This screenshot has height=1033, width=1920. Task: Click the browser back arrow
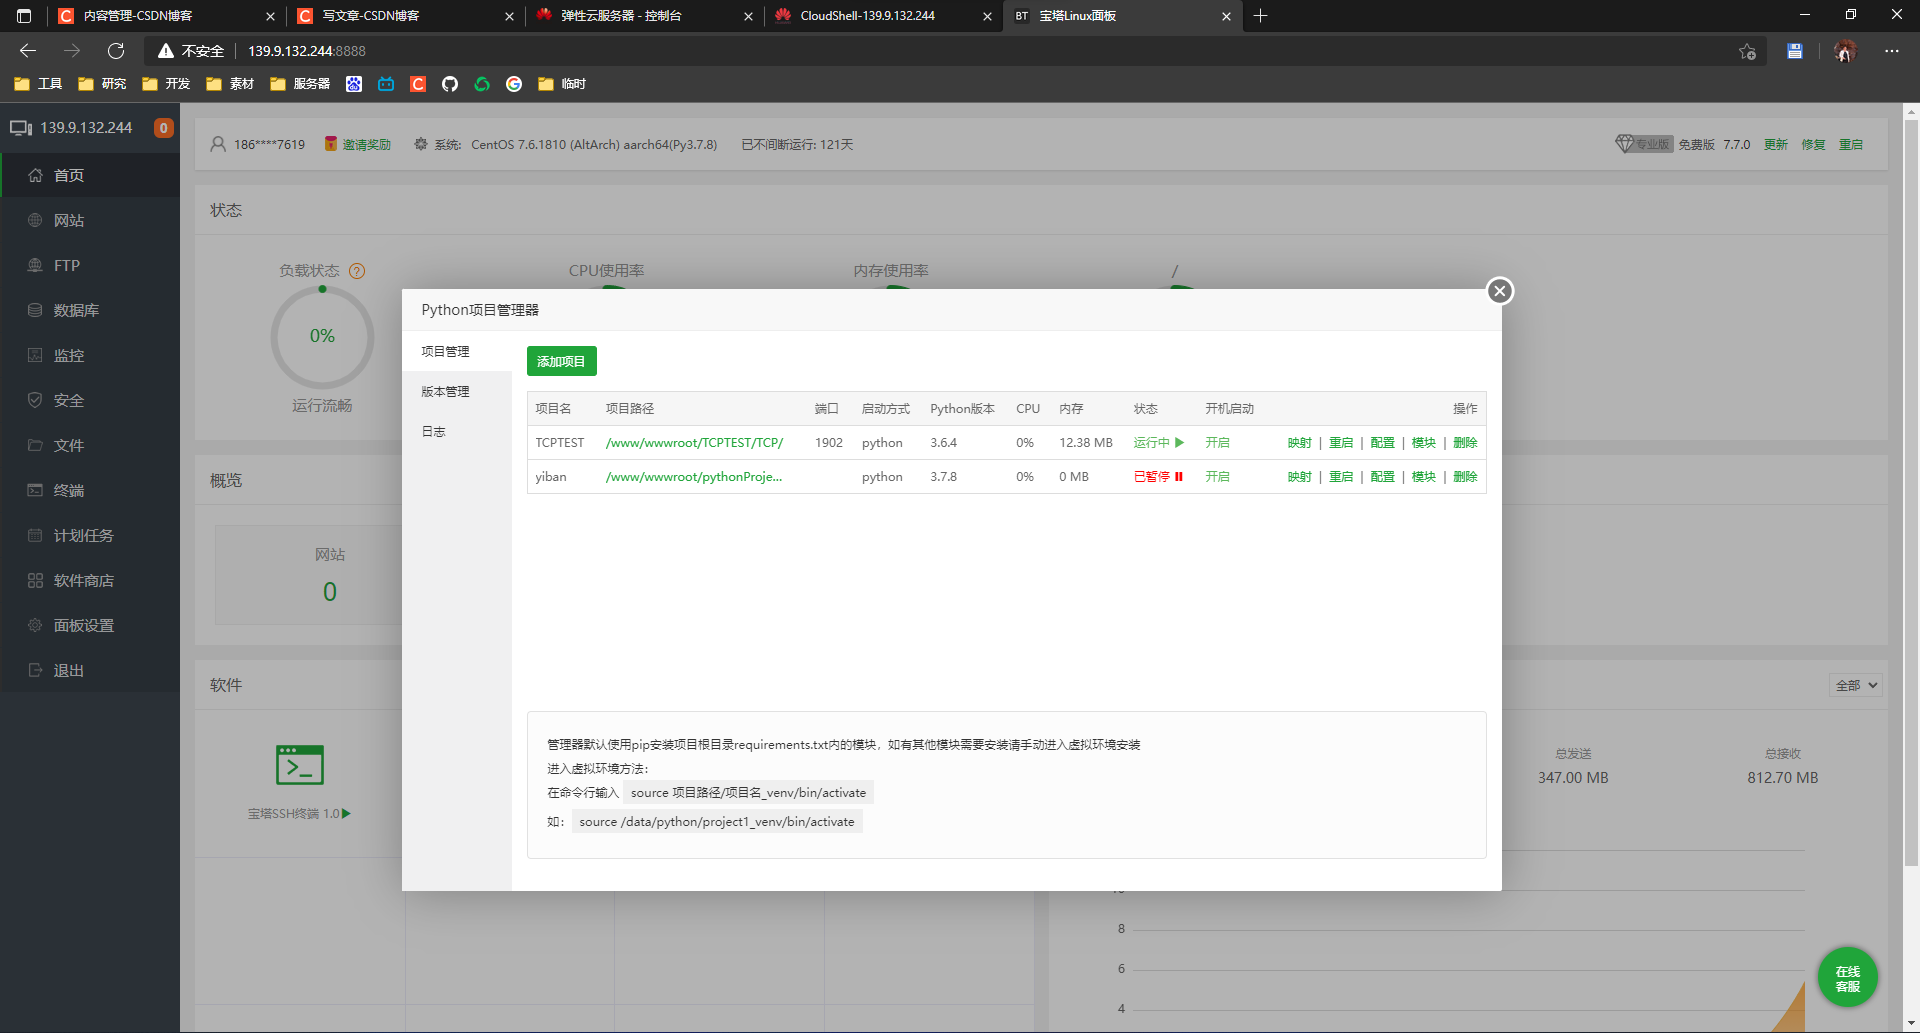28,51
